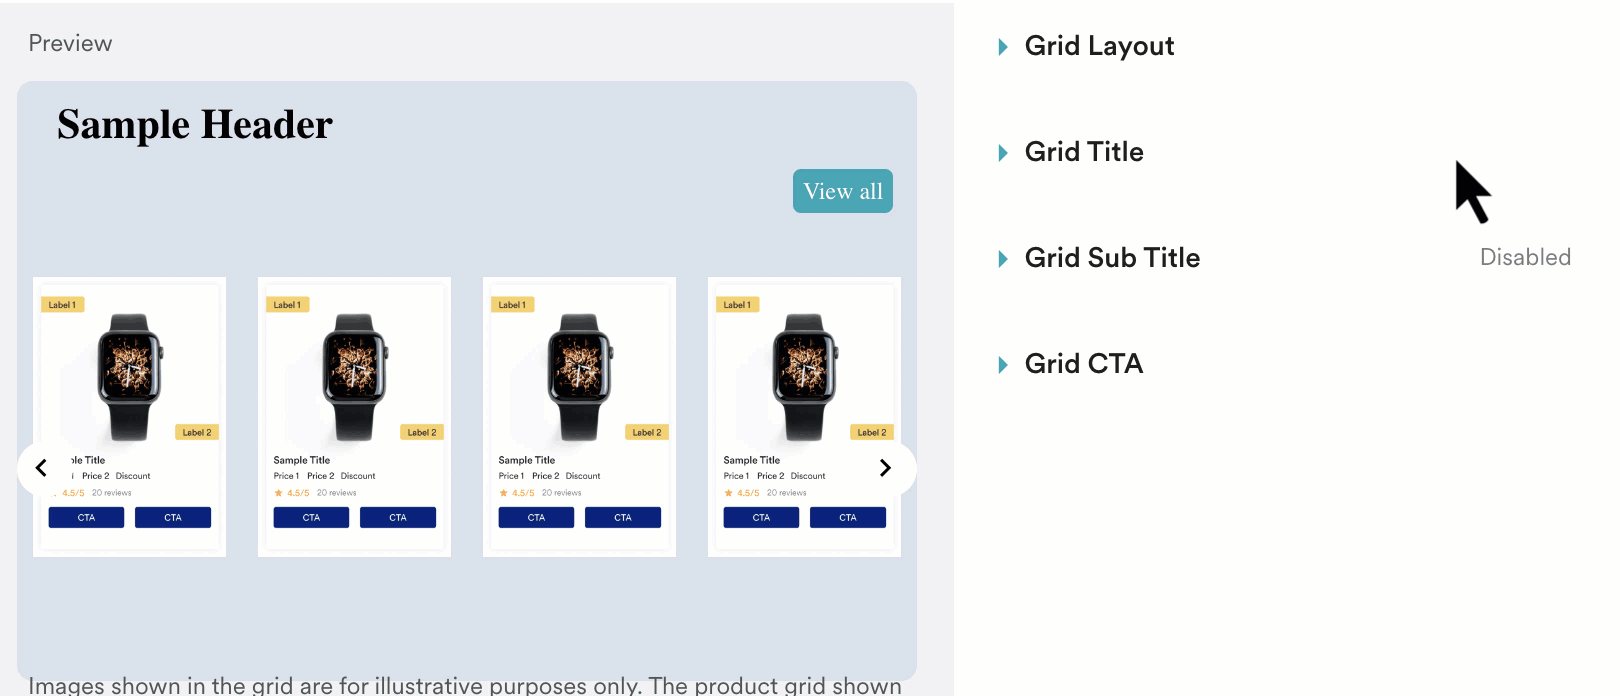Click the Sample Header title text
Image resolution: width=1620 pixels, height=696 pixels.
pyautogui.click(x=194, y=124)
